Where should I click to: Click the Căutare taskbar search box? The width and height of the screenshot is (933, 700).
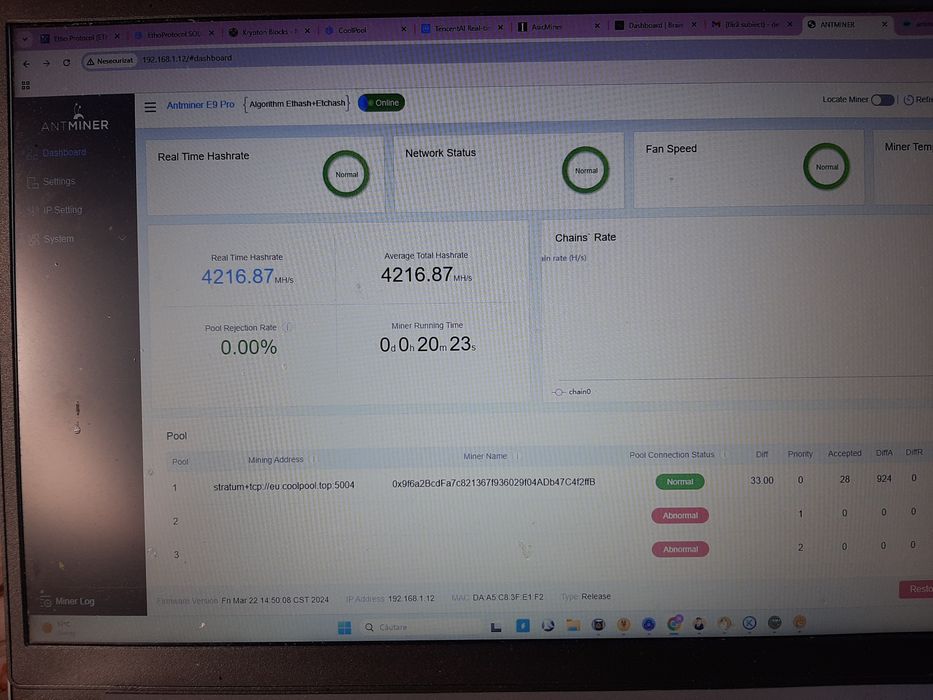click(x=421, y=627)
